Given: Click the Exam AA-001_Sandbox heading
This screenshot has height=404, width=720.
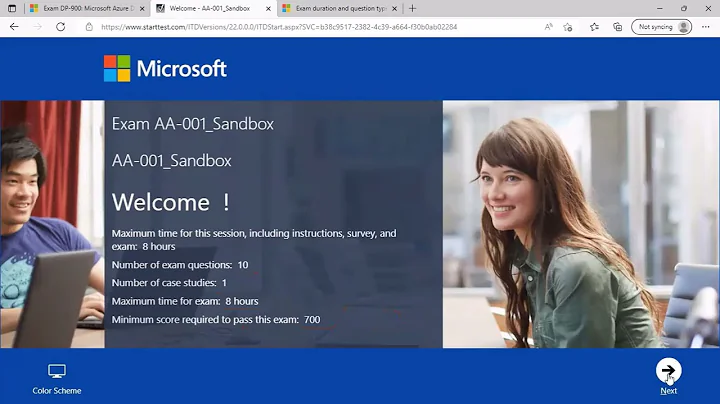Looking at the screenshot, I should click(193, 124).
